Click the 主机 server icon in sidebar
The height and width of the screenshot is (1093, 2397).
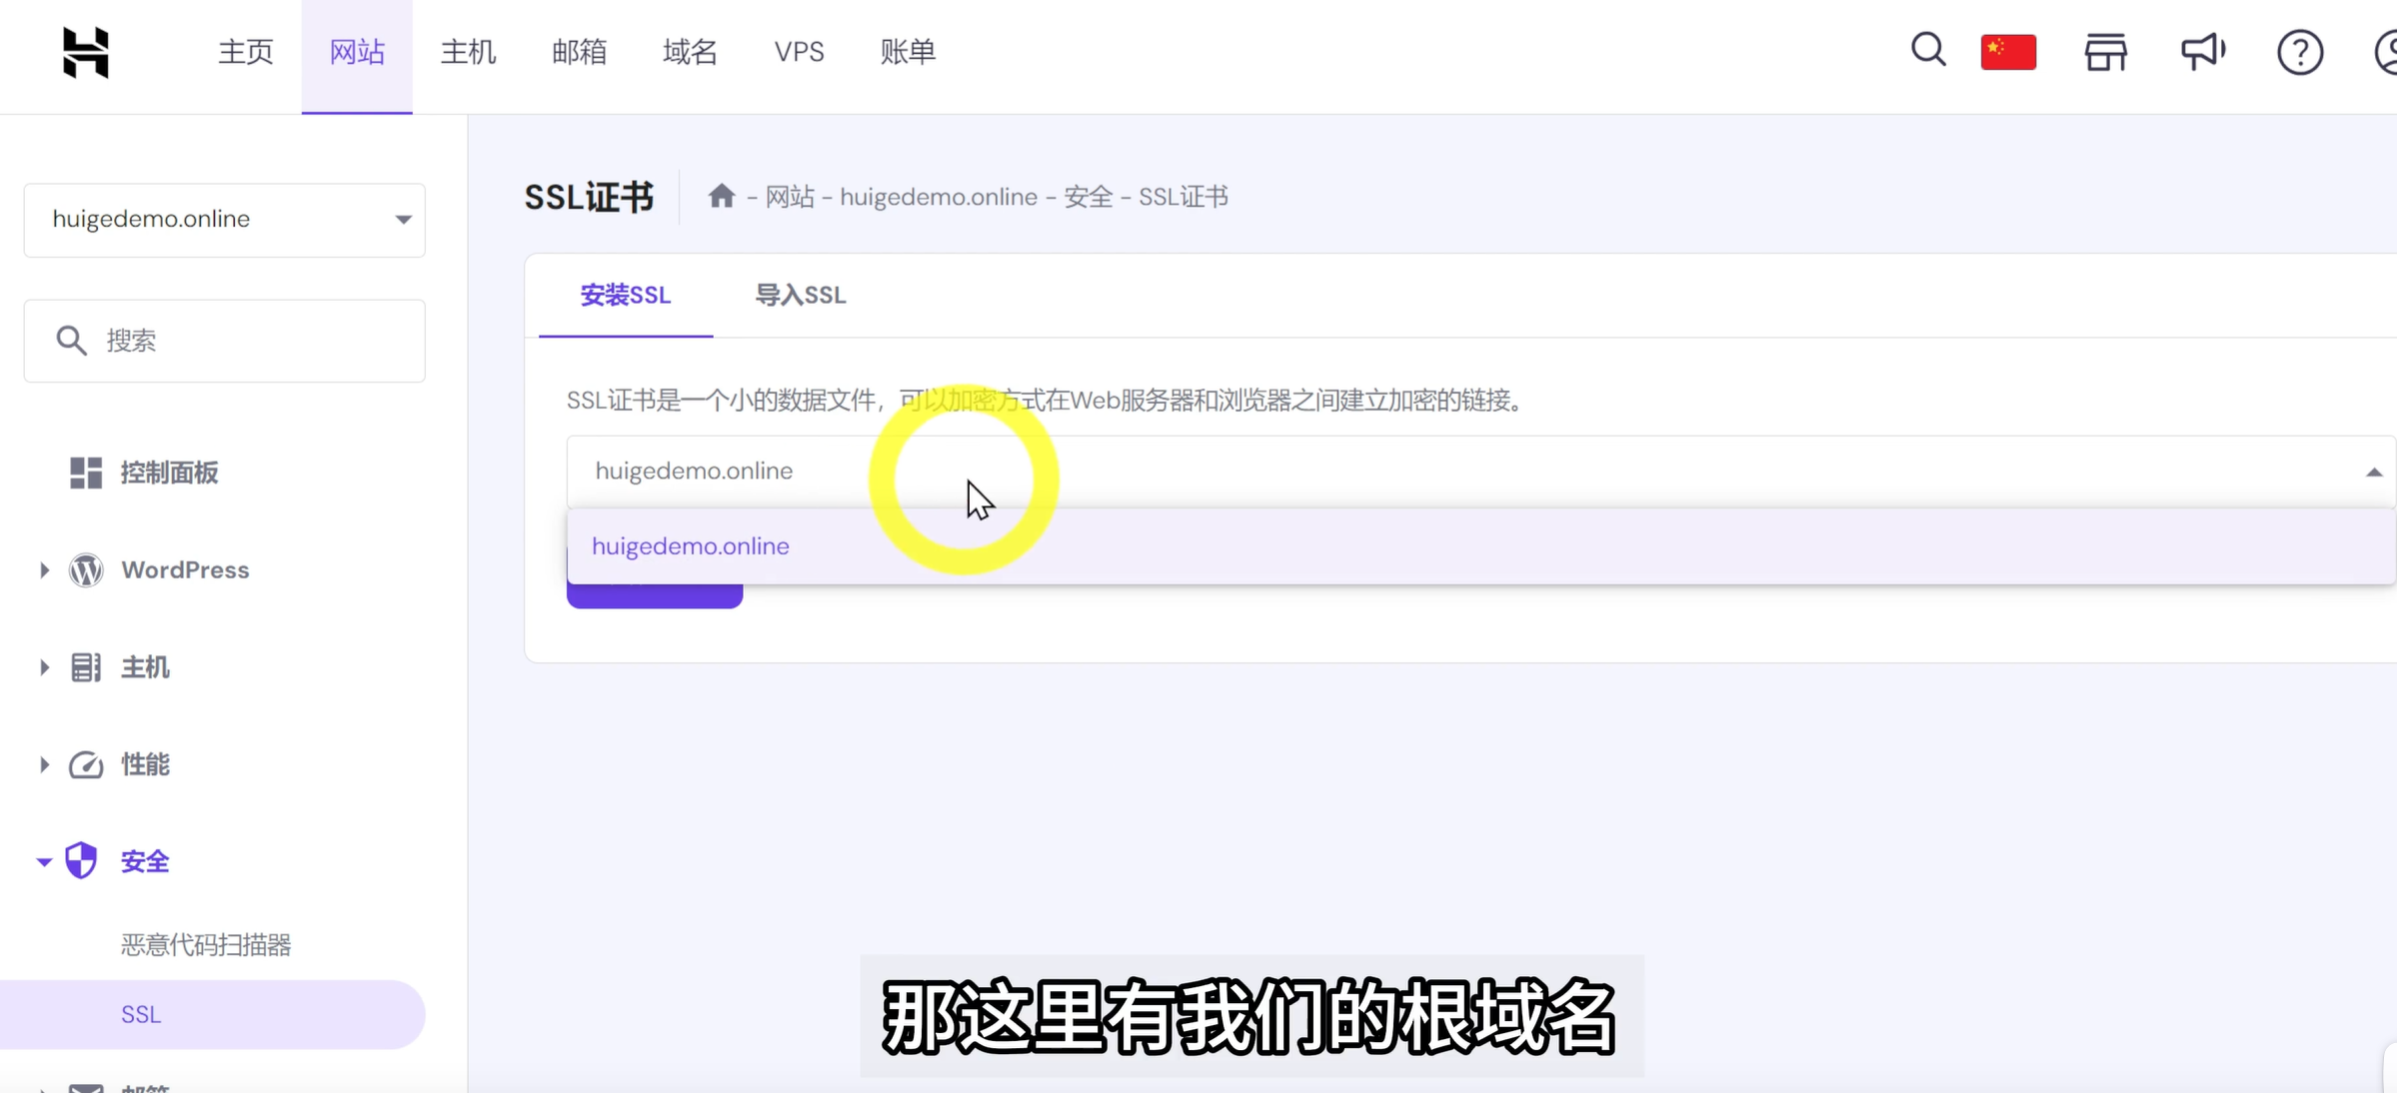(x=86, y=667)
